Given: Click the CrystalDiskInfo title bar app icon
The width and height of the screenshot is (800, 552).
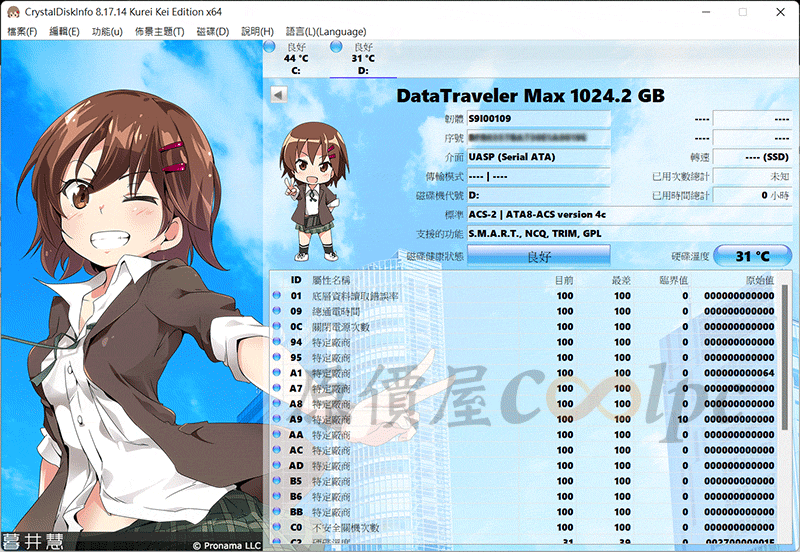Looking at the screenshot, I should tap(13, 12).
